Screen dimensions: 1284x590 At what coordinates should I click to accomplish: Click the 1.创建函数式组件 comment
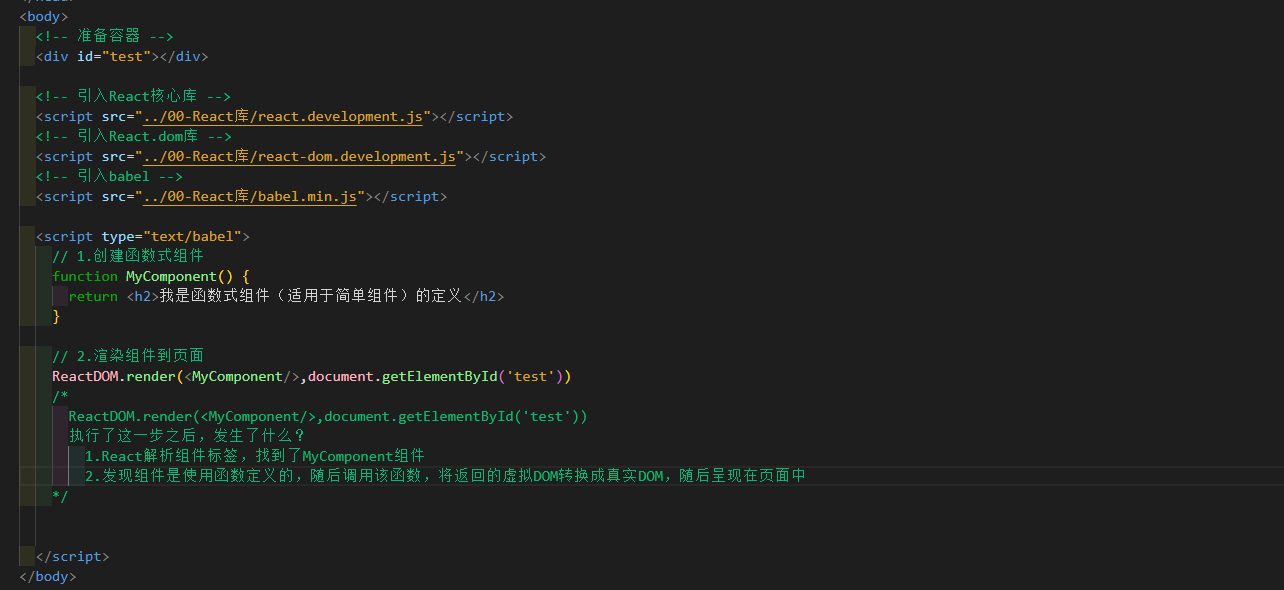(127, 256)
